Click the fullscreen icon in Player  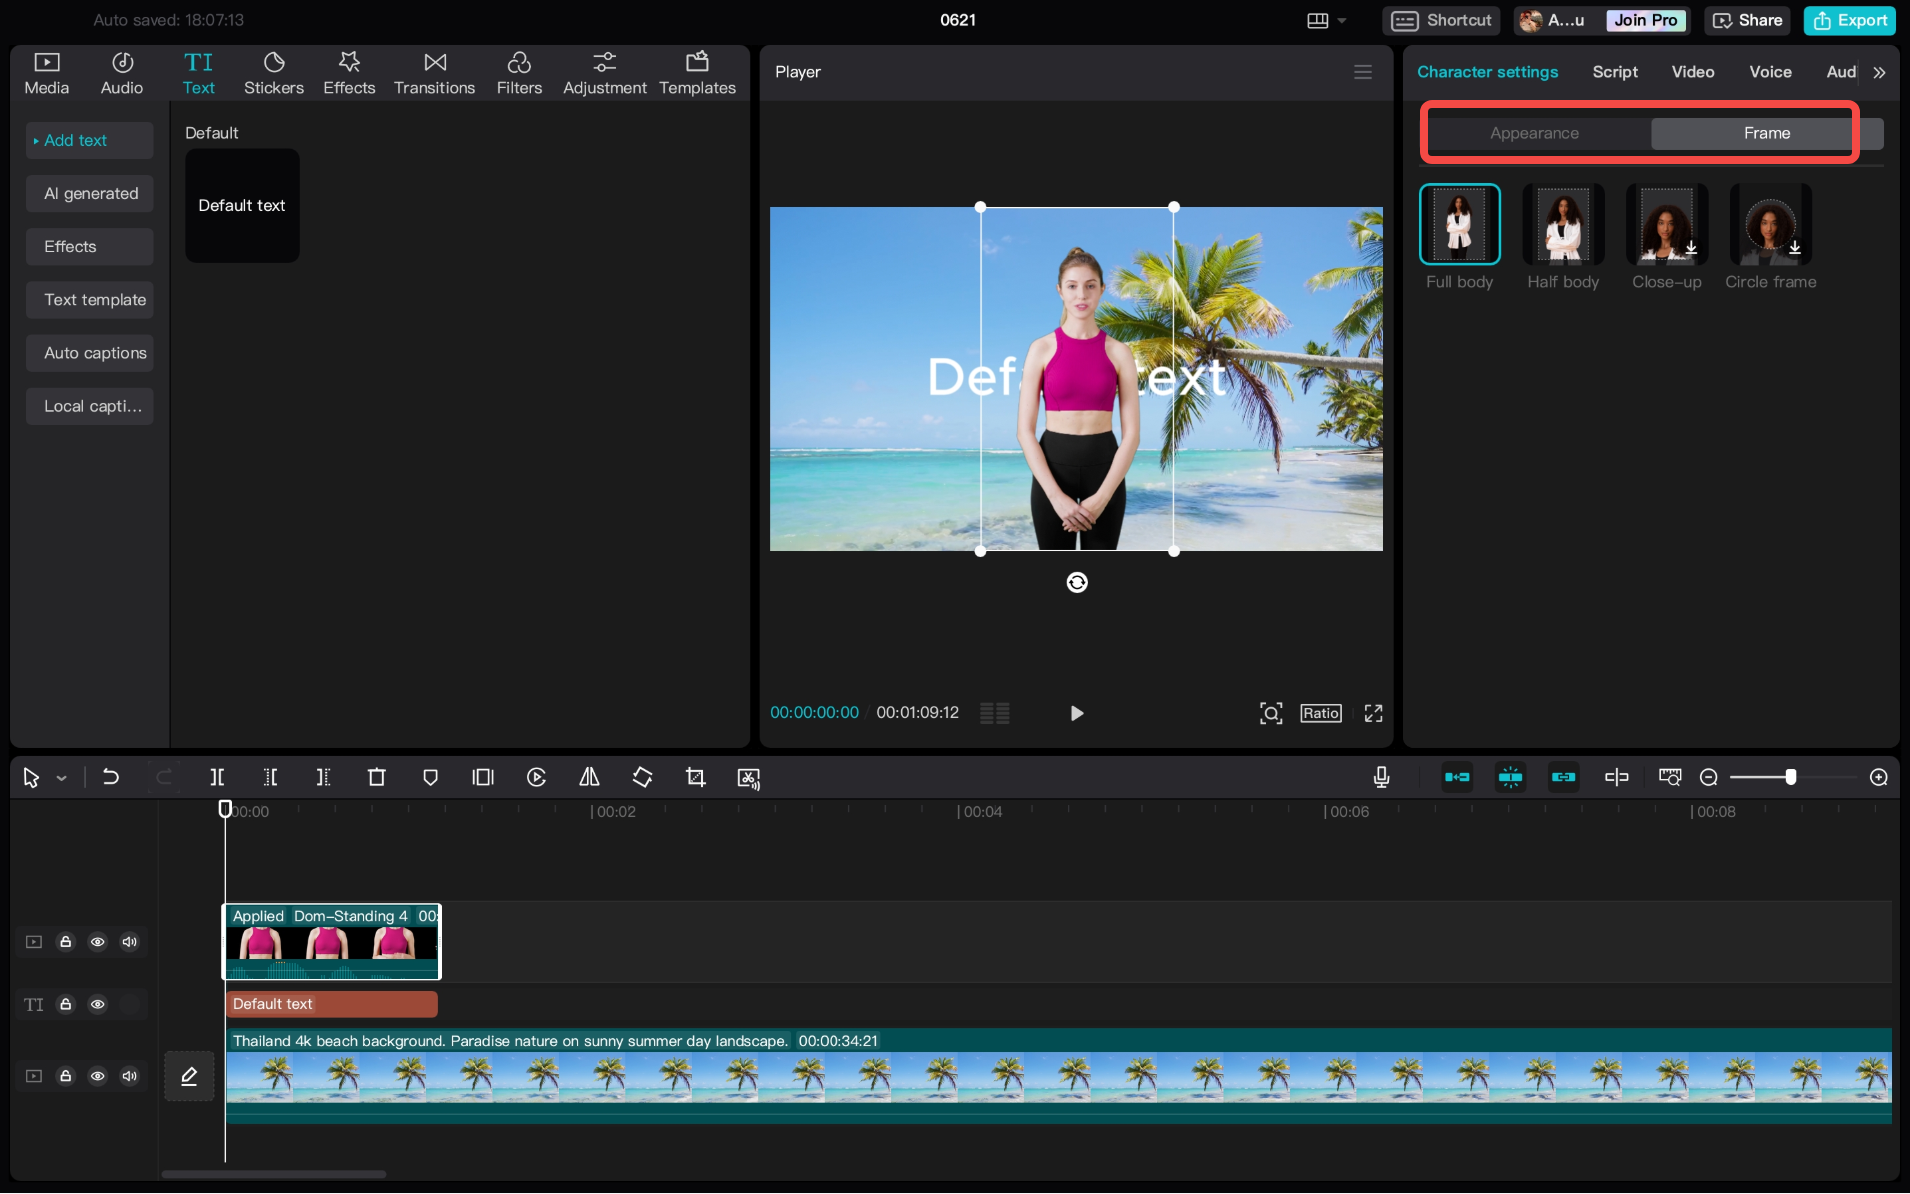(1373, 713)
